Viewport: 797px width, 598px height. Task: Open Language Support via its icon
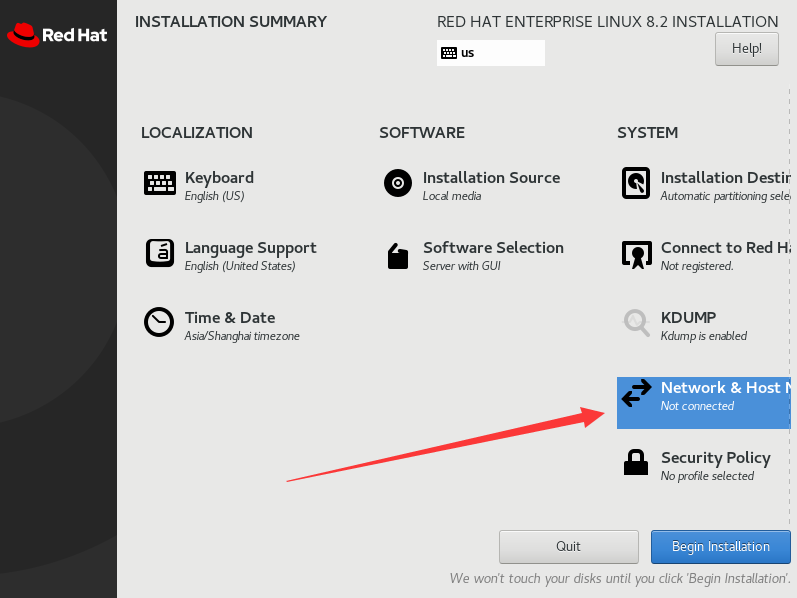coord(160,253)
